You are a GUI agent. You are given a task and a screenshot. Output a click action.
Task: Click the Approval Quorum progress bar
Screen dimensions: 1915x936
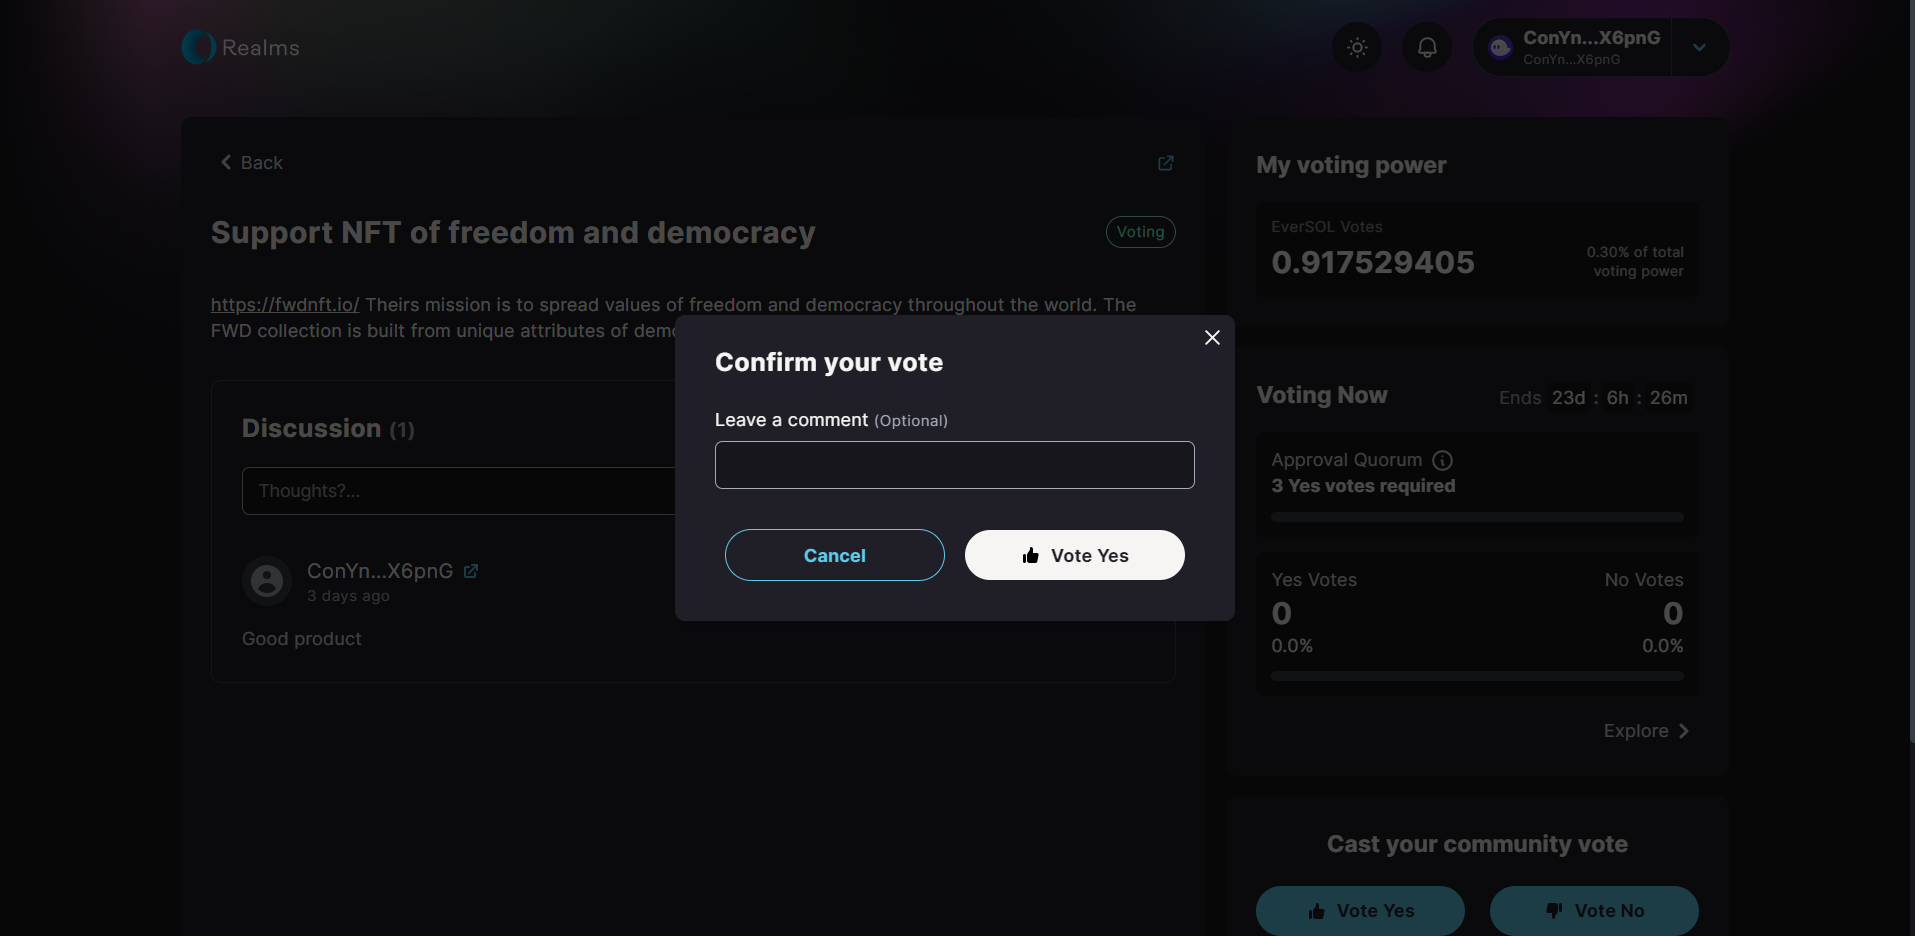coord(1477,517)
